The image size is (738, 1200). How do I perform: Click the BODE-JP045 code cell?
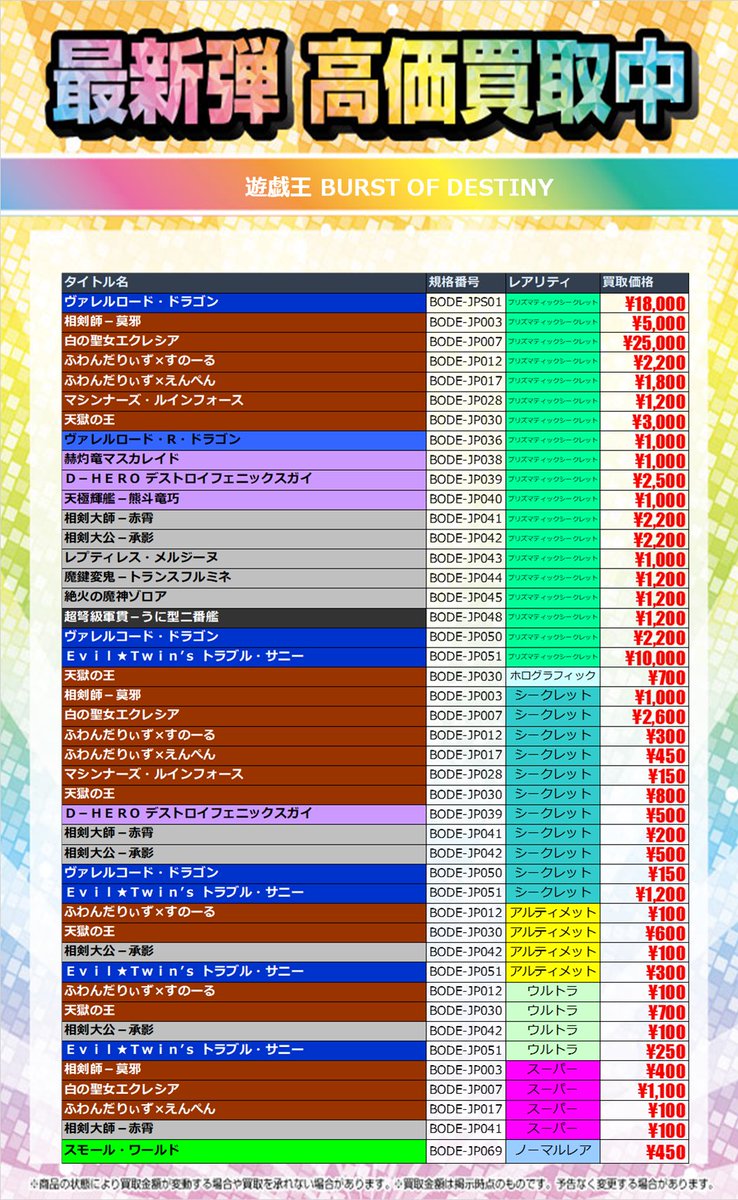[x=465, y=597]
